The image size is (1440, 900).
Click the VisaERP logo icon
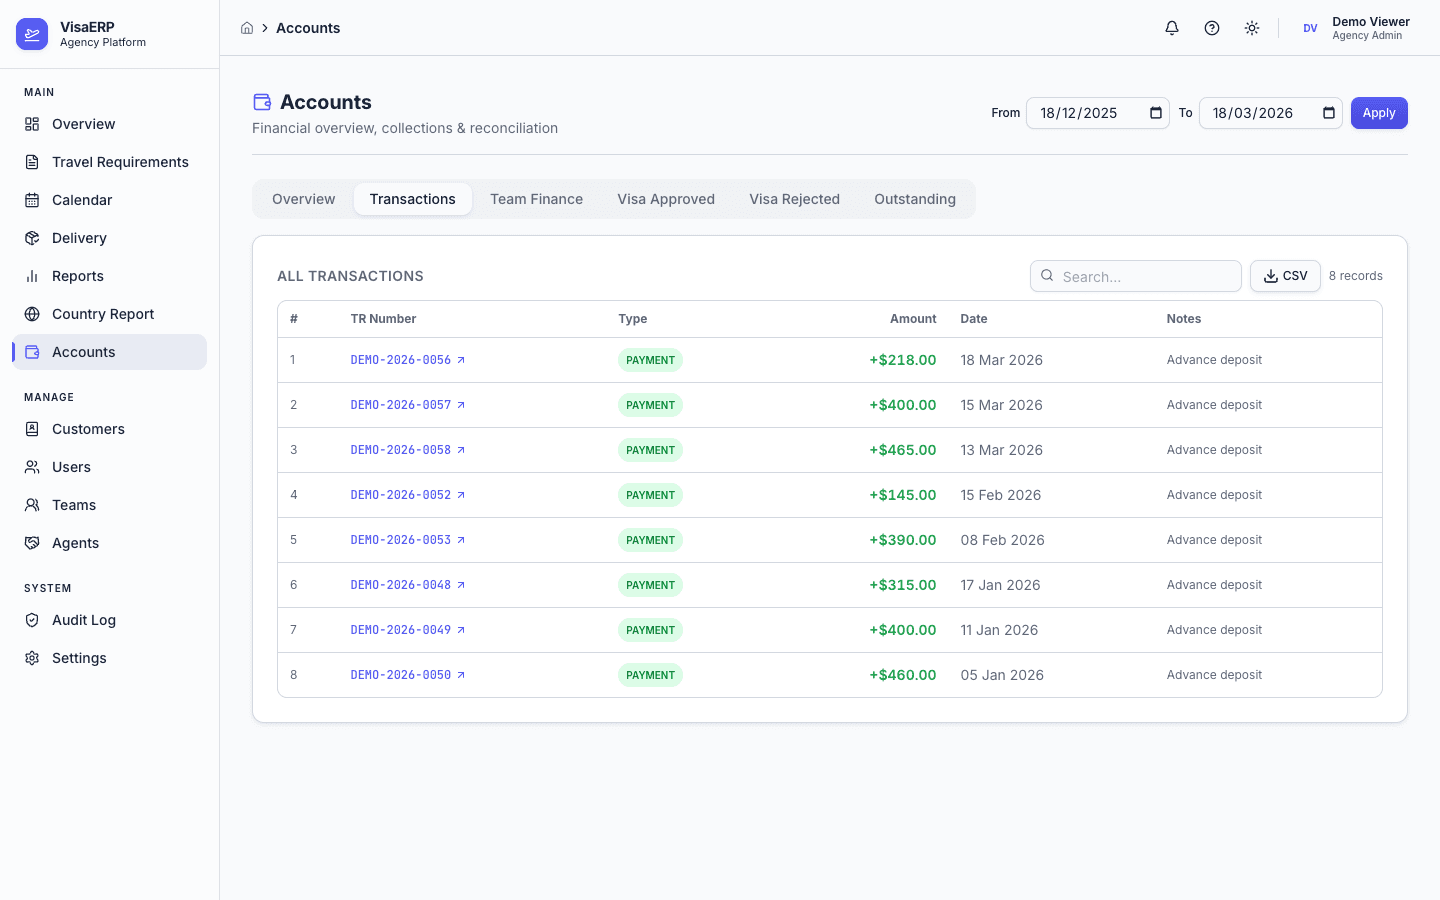tap(32, 34)
